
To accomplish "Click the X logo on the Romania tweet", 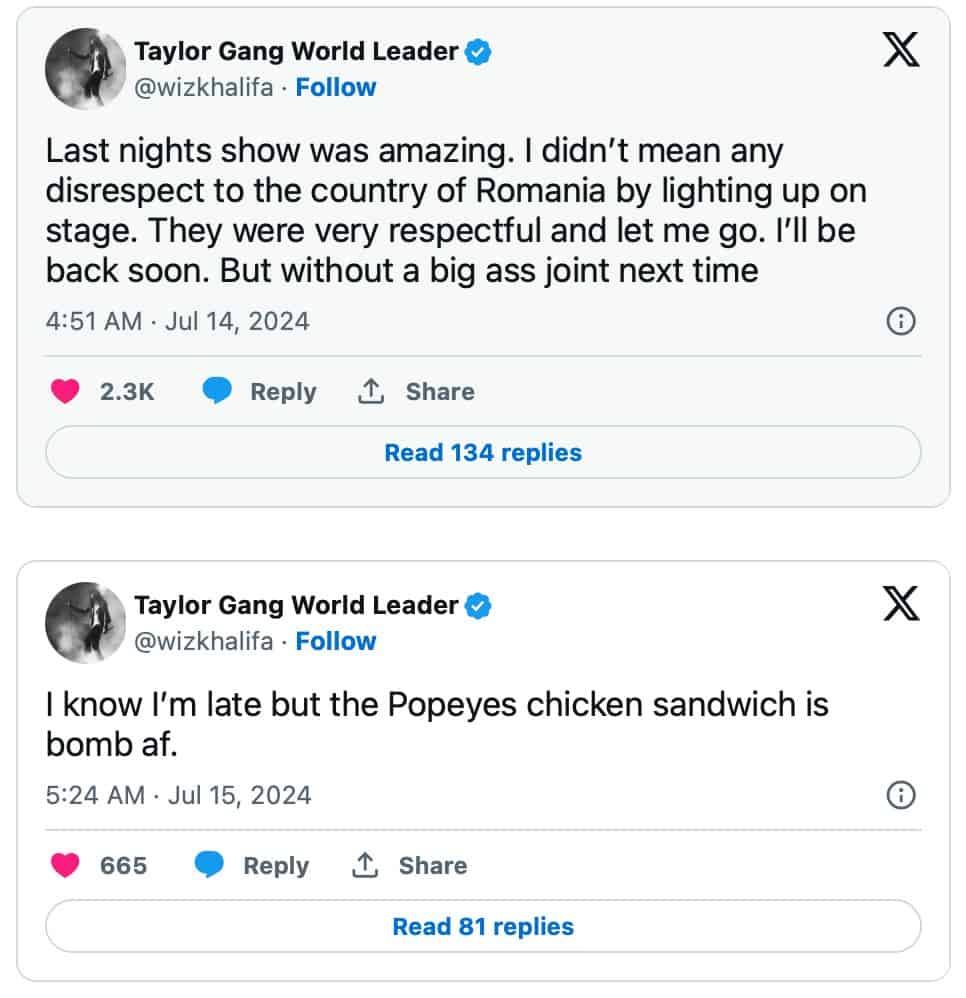I will 901,49.
